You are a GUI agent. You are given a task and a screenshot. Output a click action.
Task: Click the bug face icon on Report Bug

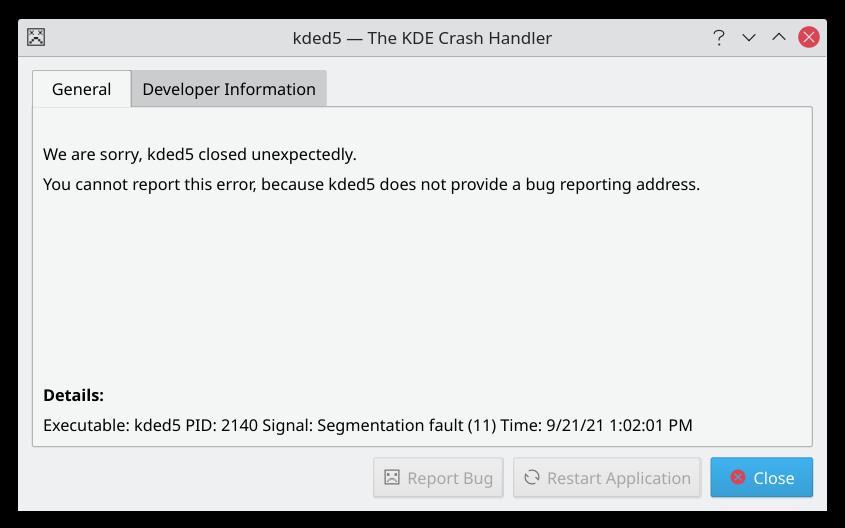(393, 478)
